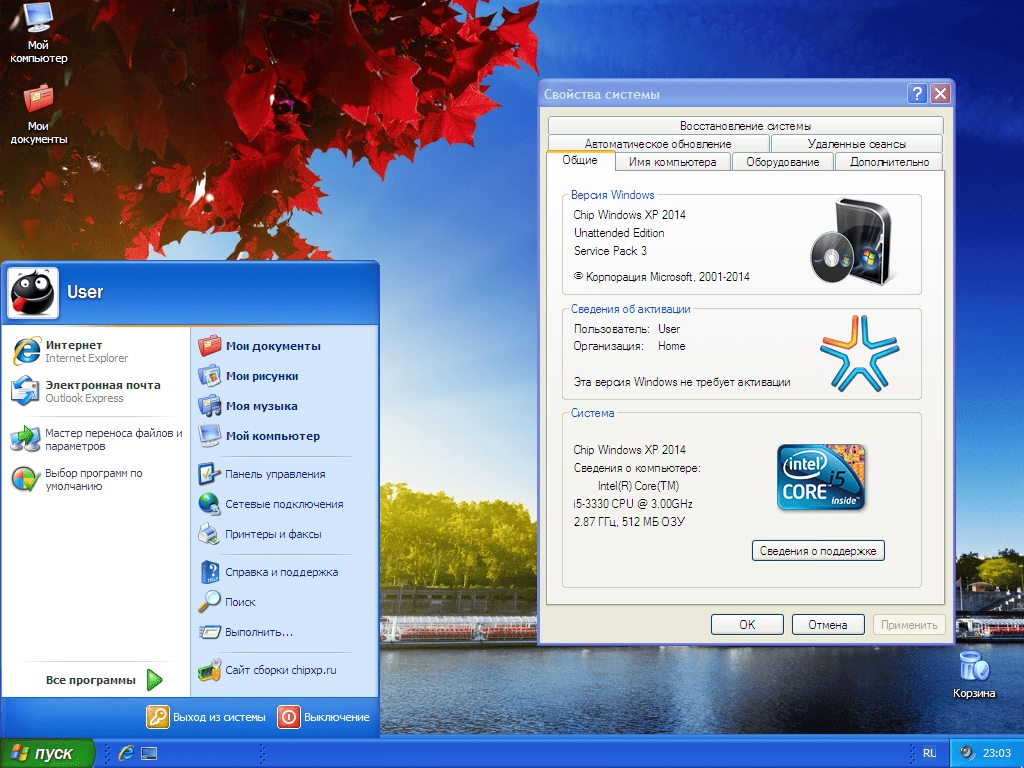Open Сайт сборки chipxp.ru link

[x=267, y=669]
